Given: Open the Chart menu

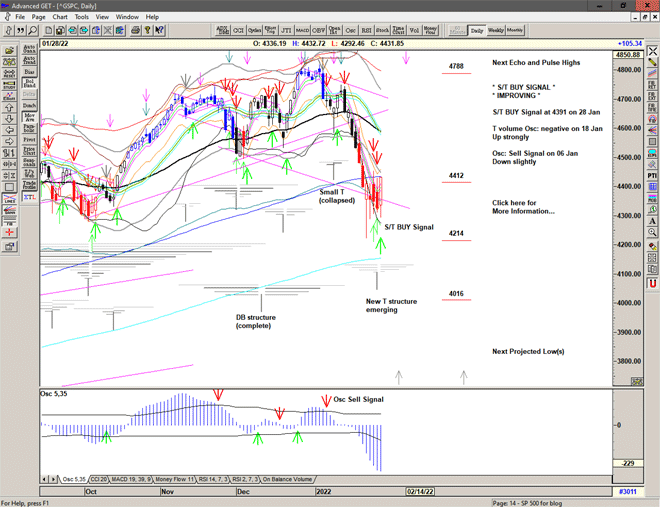Looking at the screenshot, I should tap(59, 17).
